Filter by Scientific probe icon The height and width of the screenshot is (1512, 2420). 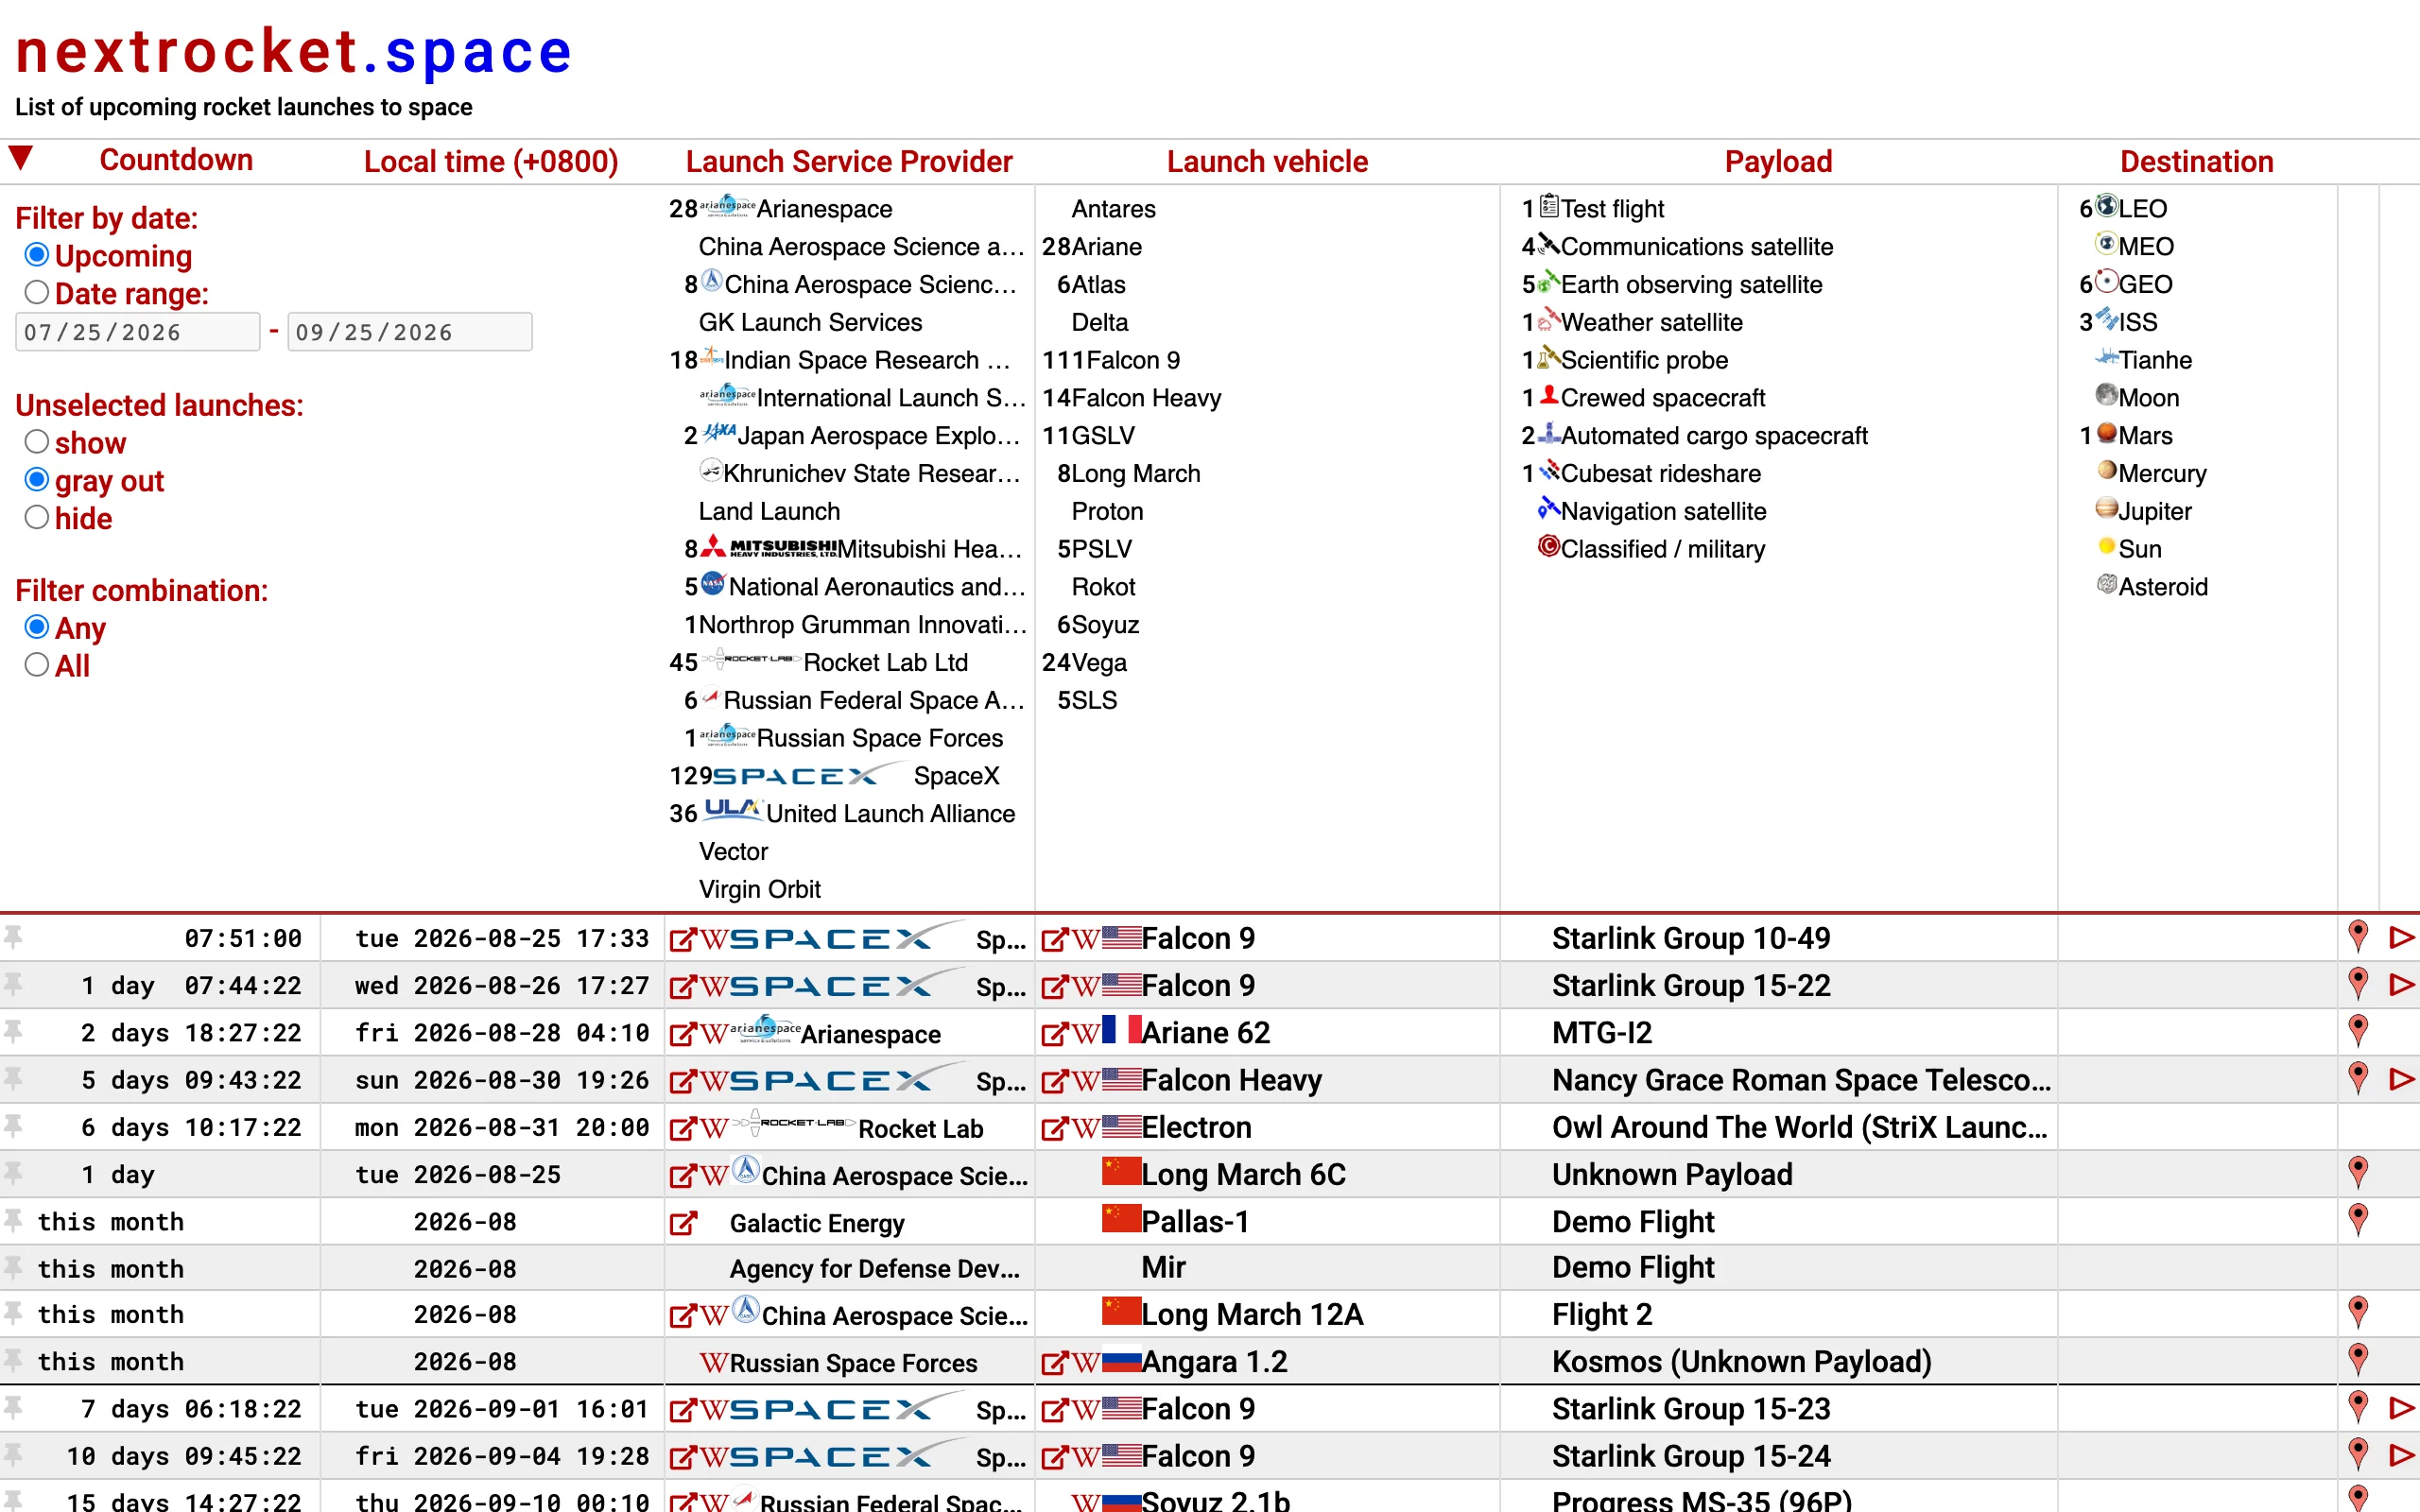click(1549, 358)
